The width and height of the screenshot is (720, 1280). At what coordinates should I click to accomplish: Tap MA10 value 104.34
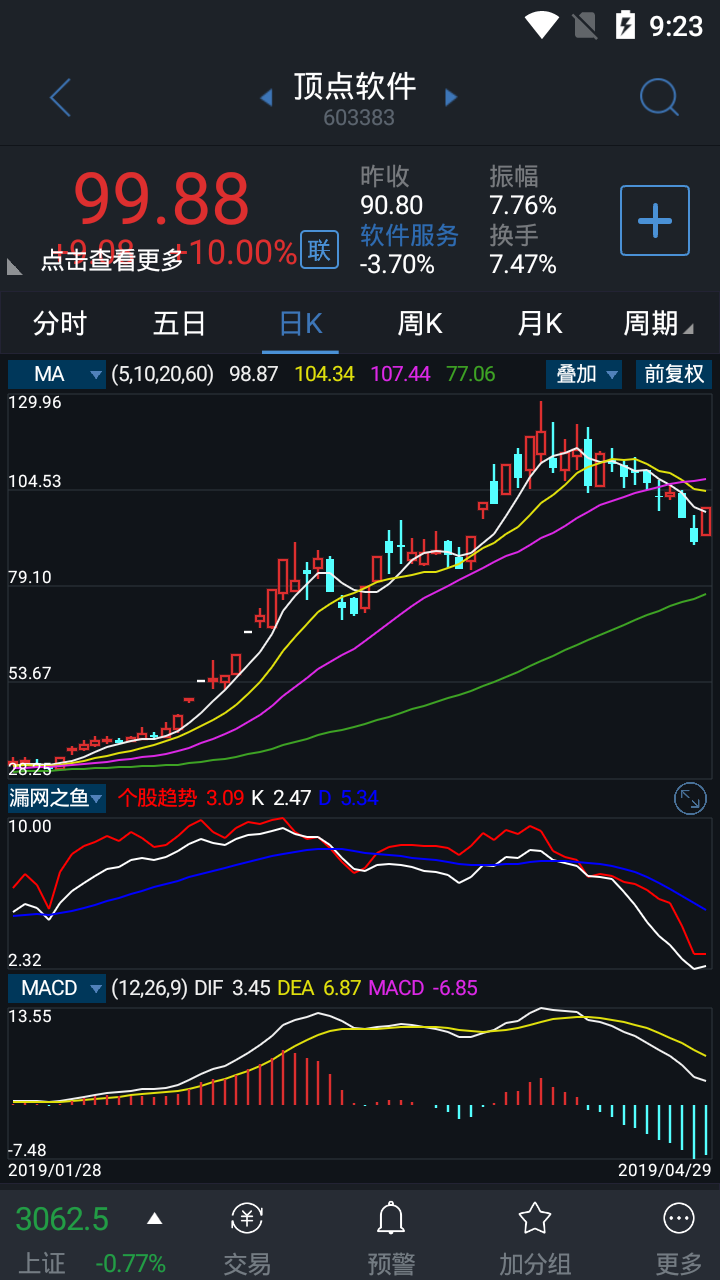[x=325, y=374]
